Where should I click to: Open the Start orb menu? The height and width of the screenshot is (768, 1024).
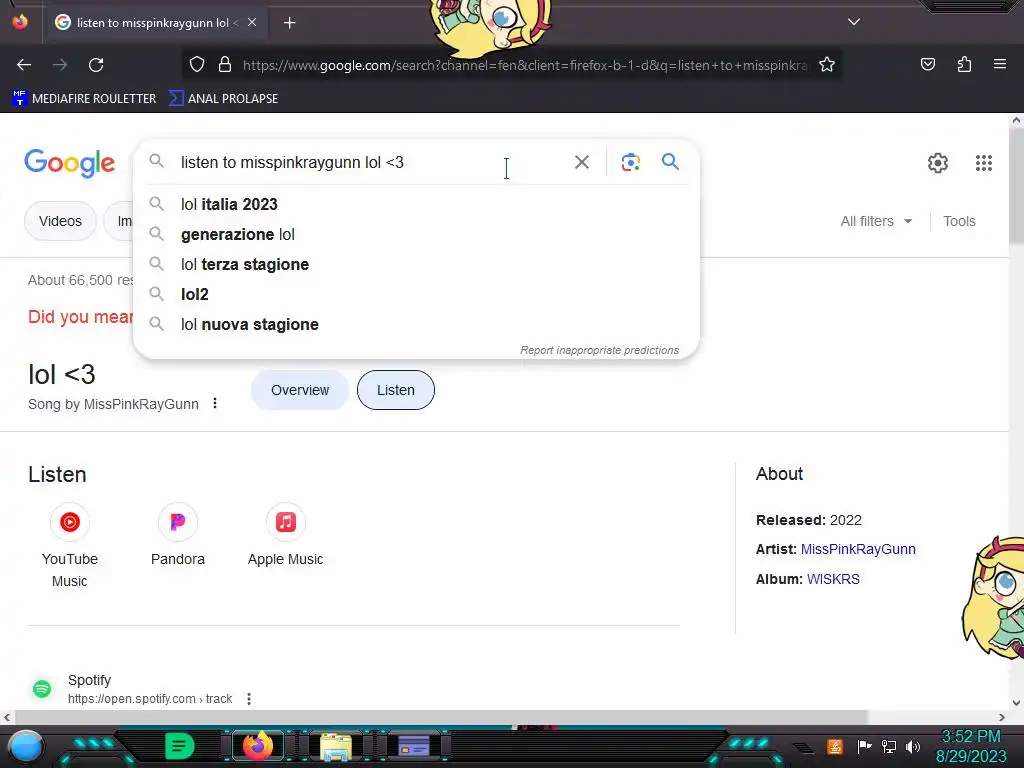click(x=26, y=747)
